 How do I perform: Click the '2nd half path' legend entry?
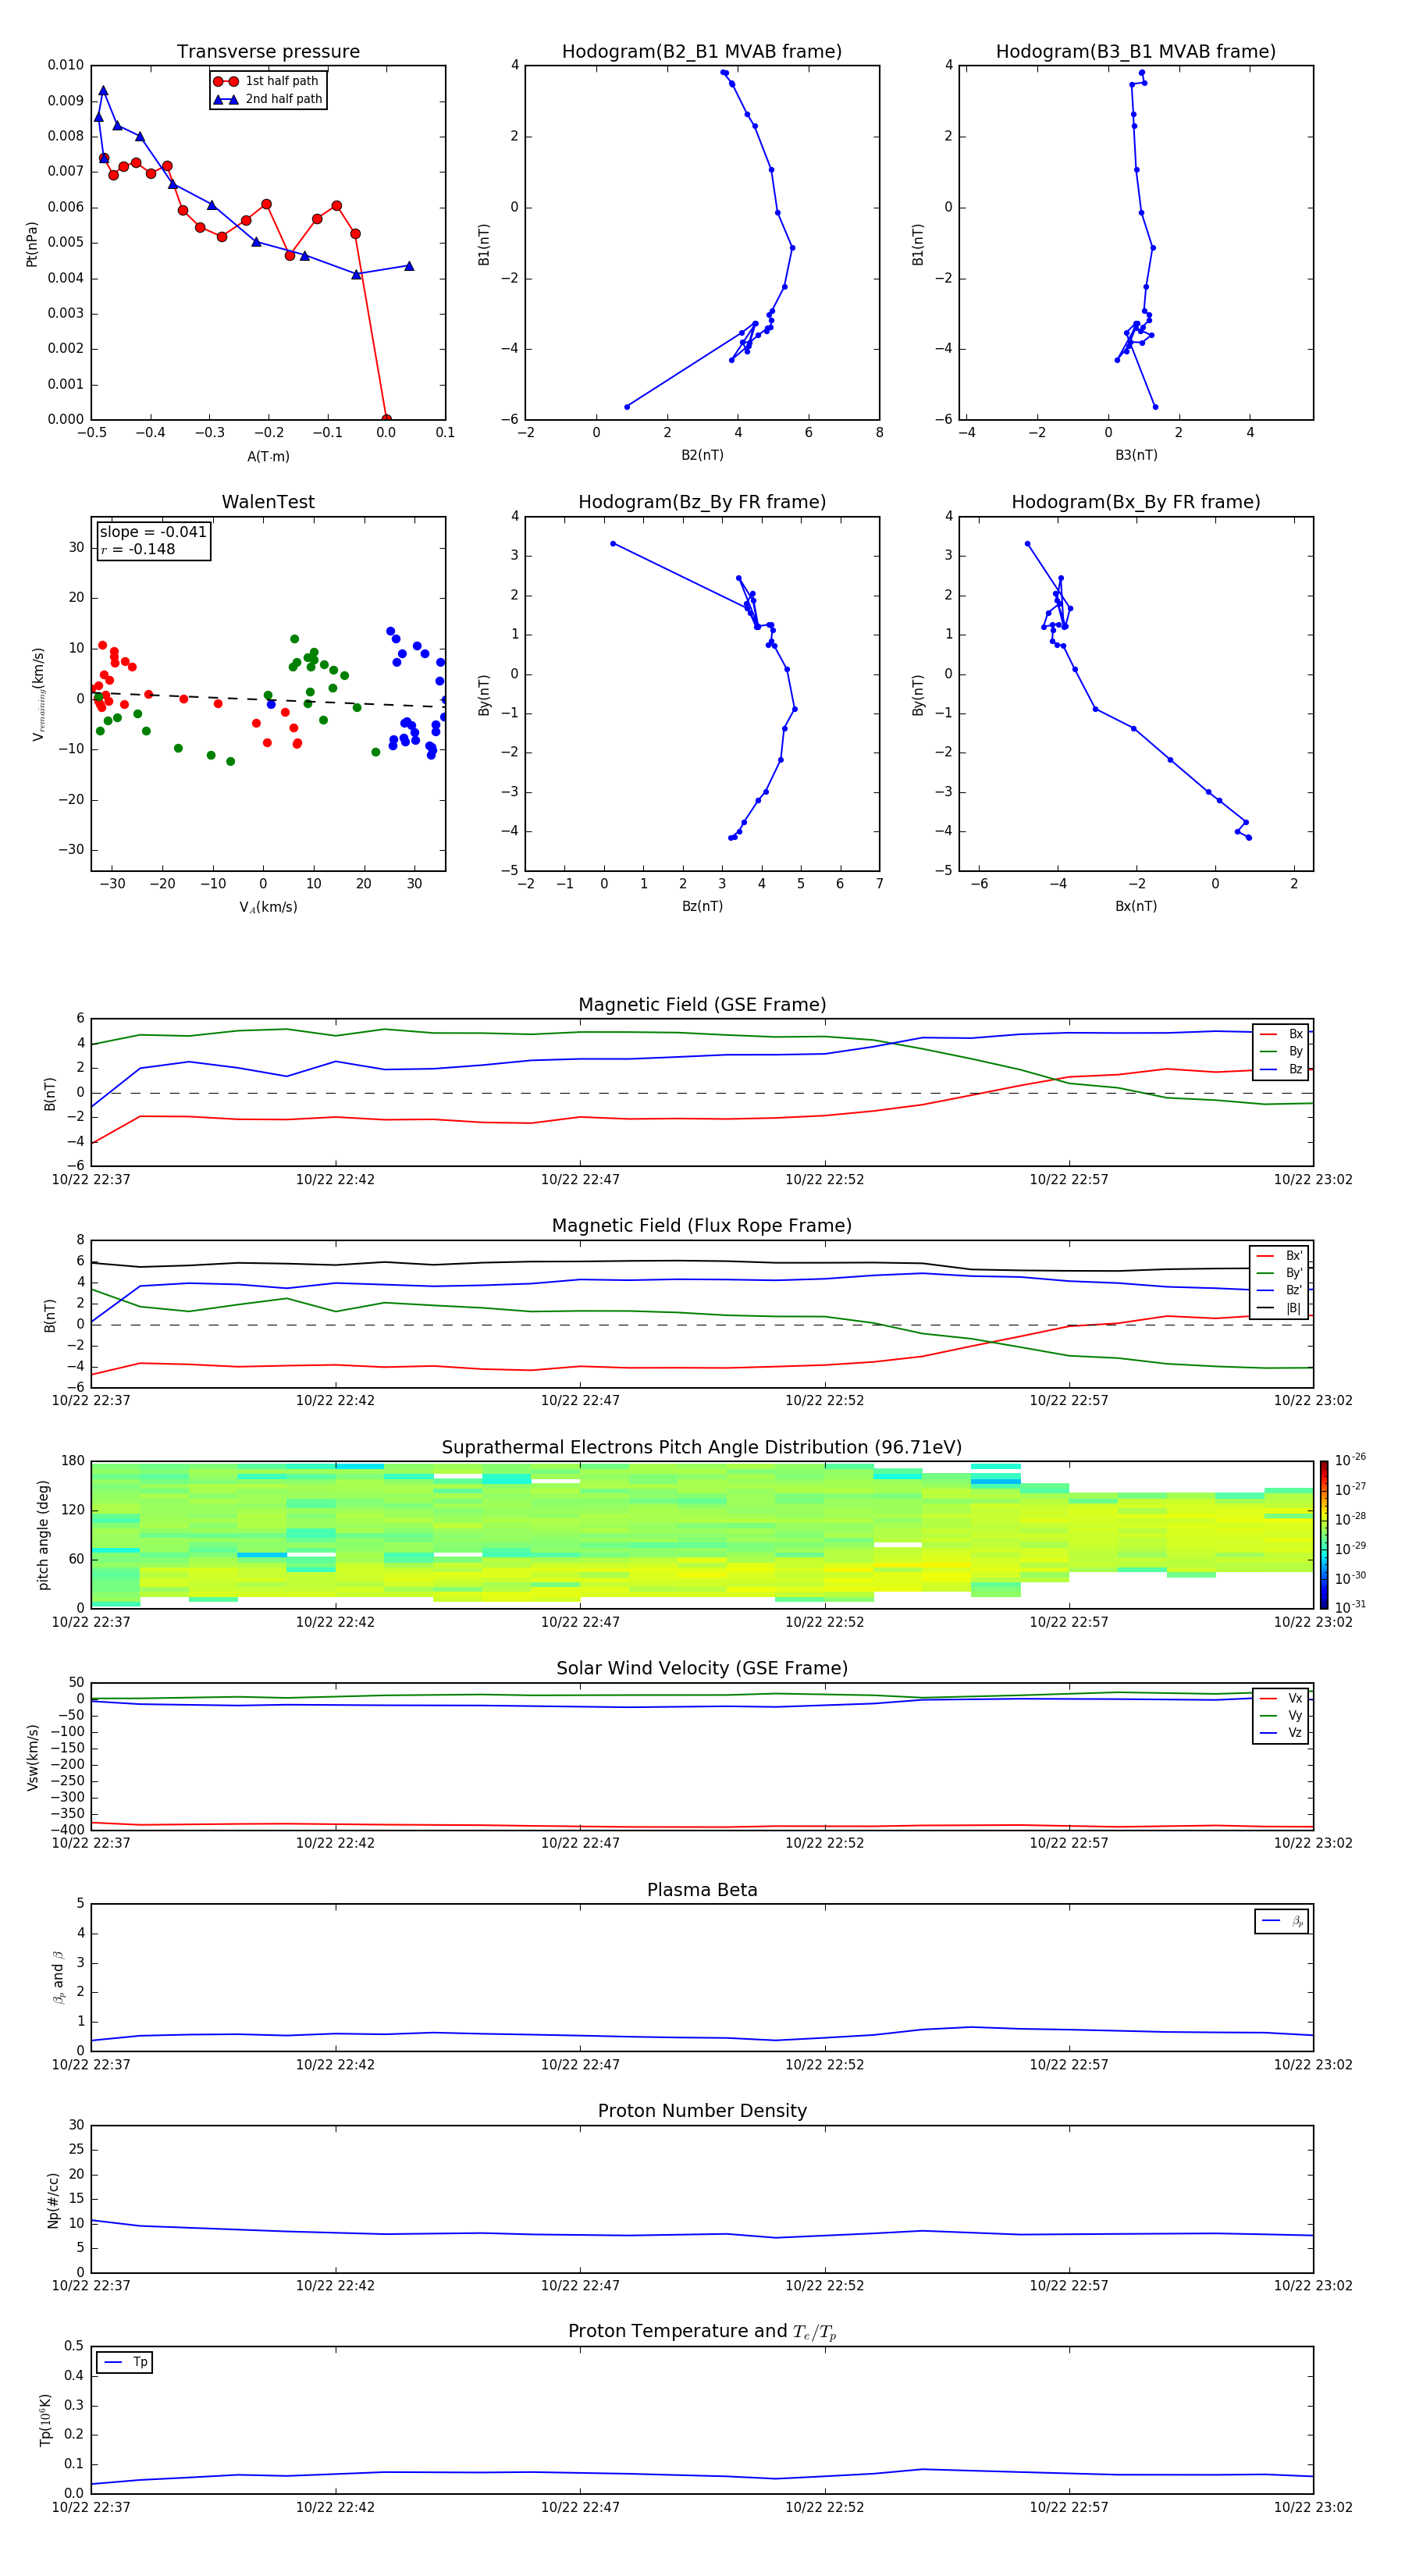click(267, 99)
